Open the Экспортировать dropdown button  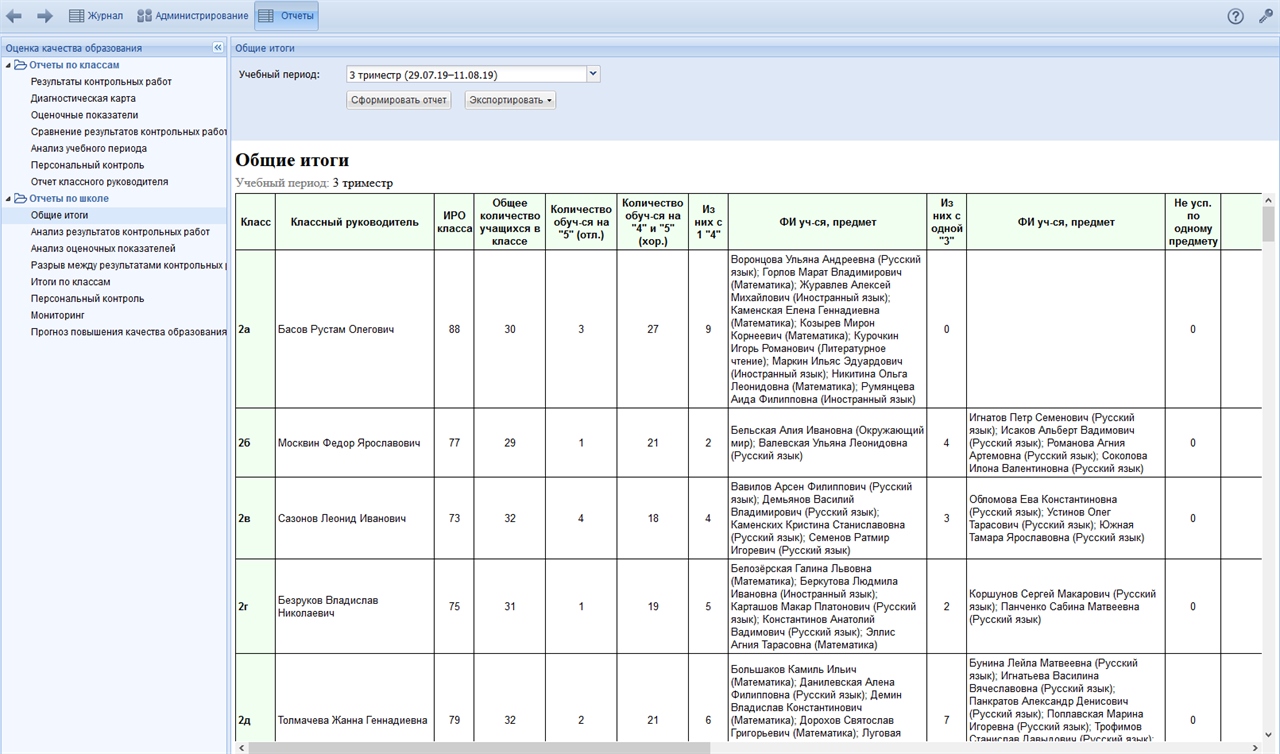coord(510,100)
